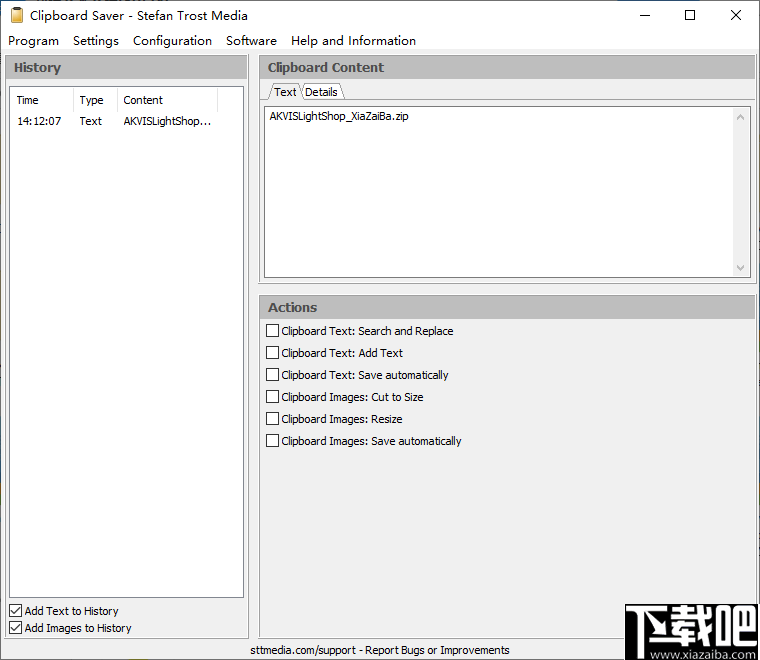Switch to the Text tab
The width and height of the screenshot is (760, 660).
click(x=285, y=92)
